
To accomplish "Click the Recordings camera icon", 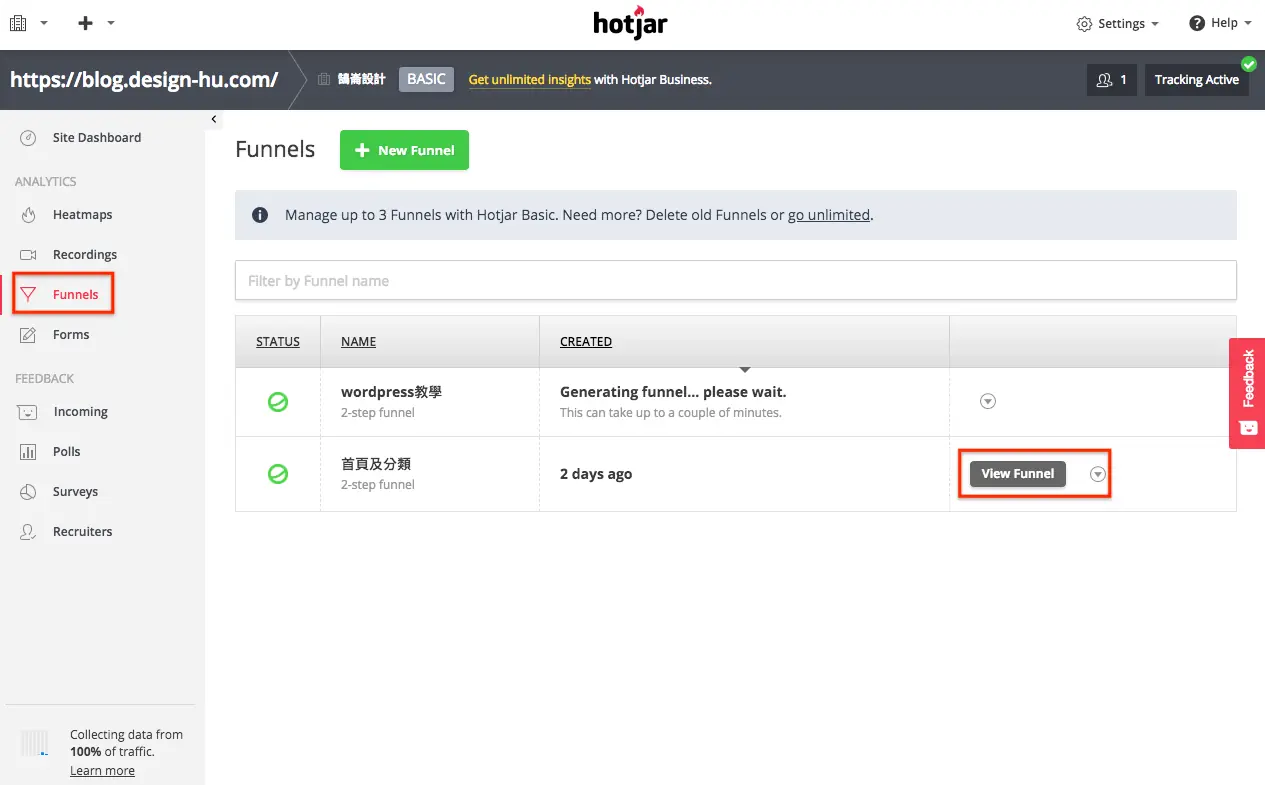I will pos(29,255).
